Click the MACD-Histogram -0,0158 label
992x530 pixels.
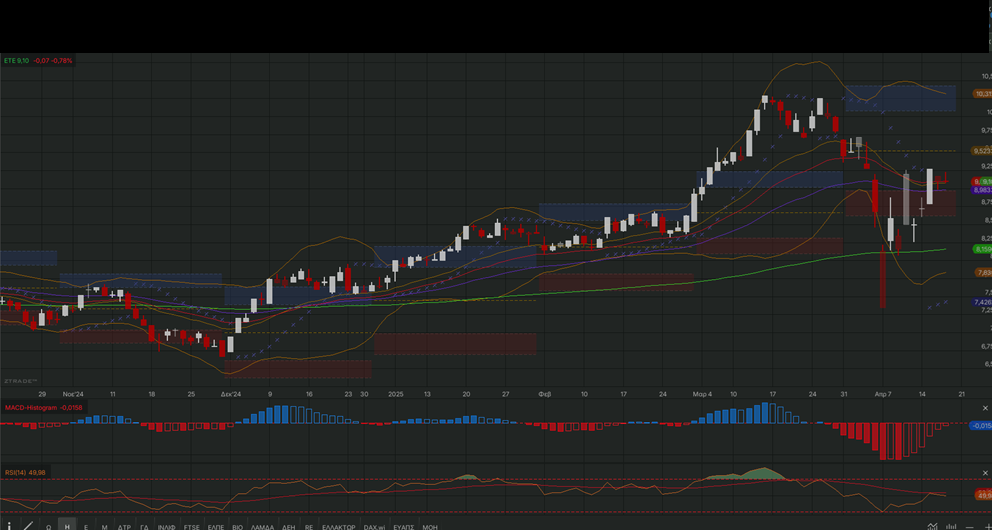coord(44,408)
